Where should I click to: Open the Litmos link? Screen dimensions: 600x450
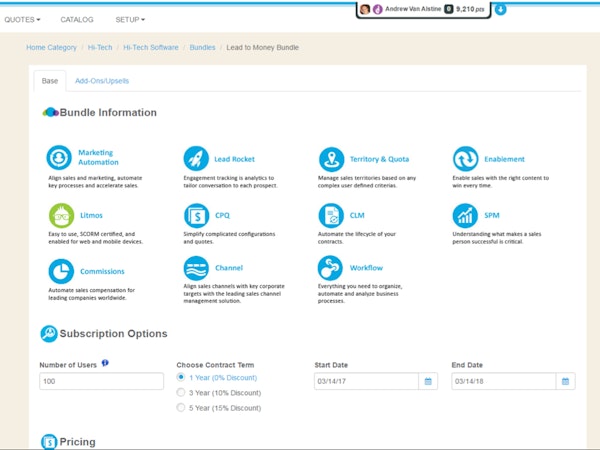[91, 215]
